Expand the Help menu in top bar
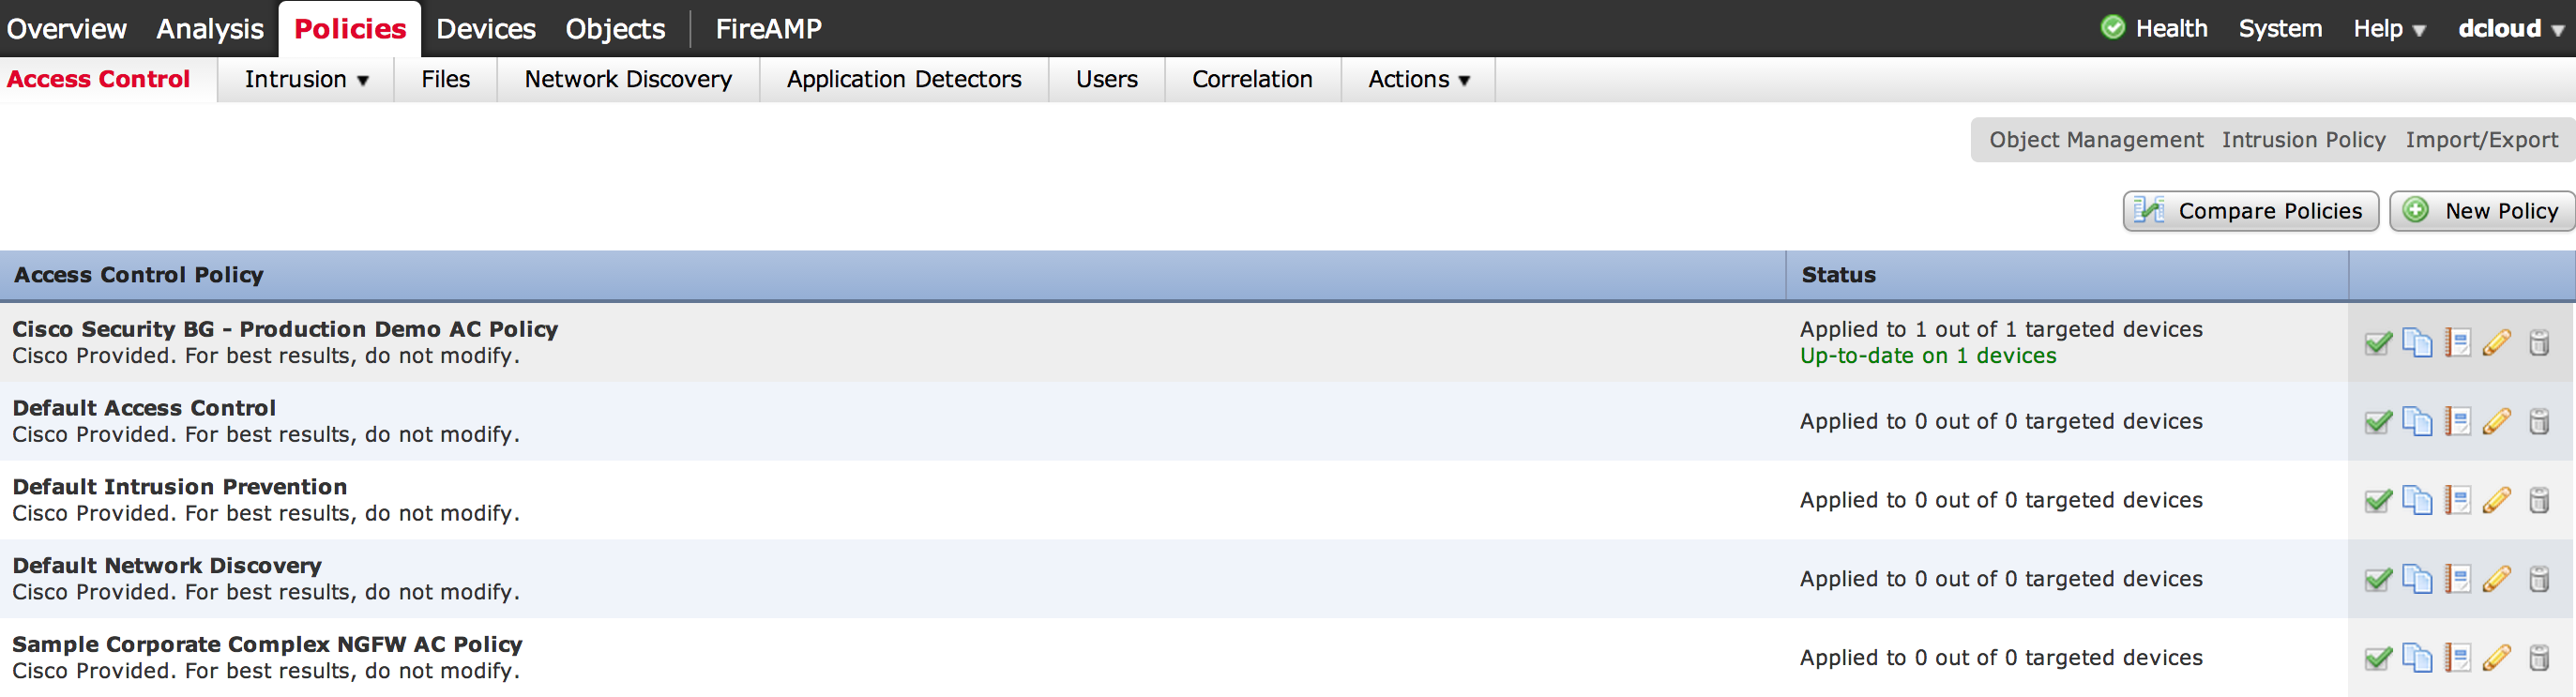 2389,29
